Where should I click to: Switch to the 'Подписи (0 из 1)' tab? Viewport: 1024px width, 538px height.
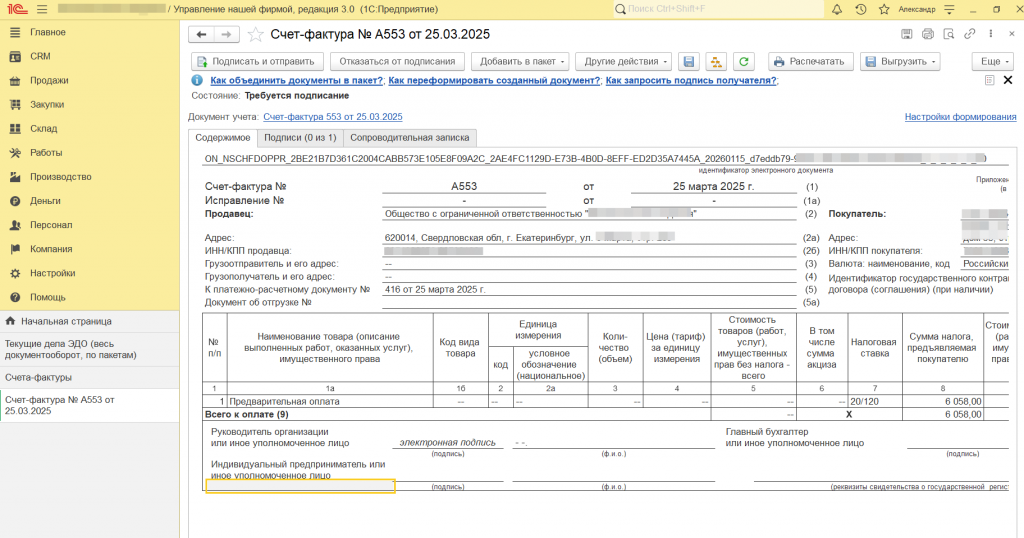(x=300, y=138)
